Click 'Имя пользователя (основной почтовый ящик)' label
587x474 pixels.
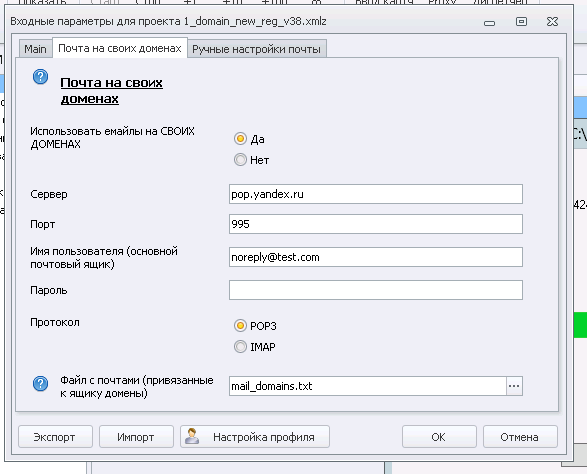point(104,258)
